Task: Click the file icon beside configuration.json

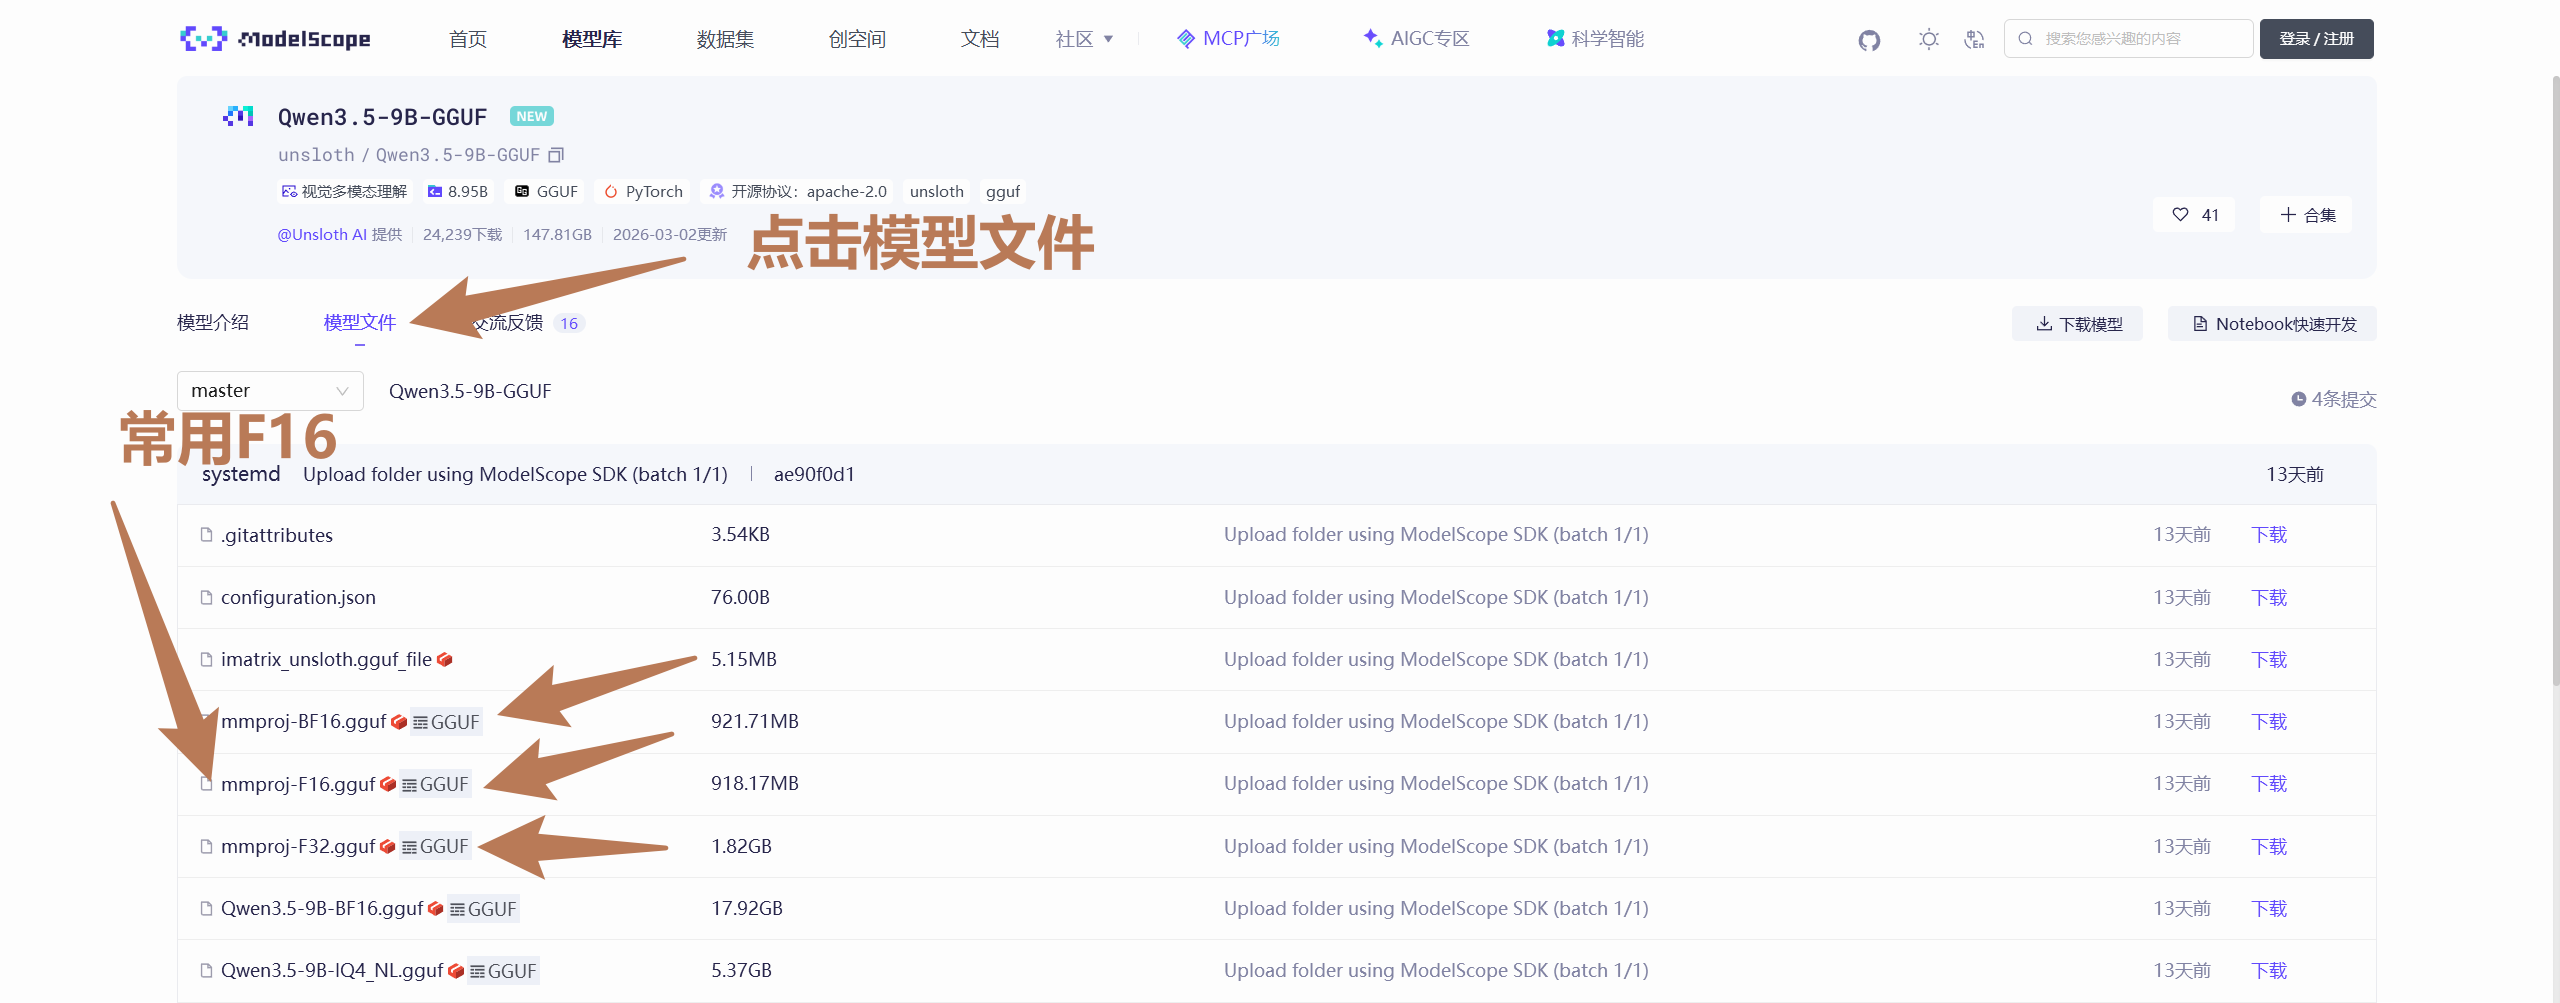Action: coord(206,597)
